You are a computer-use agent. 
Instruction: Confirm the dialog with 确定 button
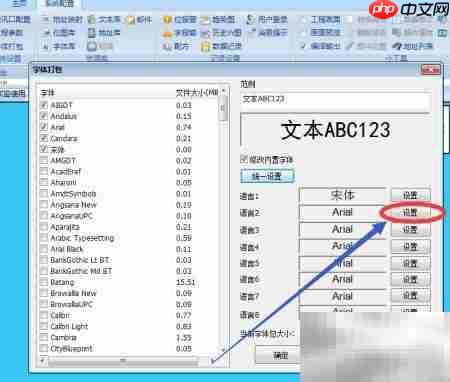tap(278, 356)
